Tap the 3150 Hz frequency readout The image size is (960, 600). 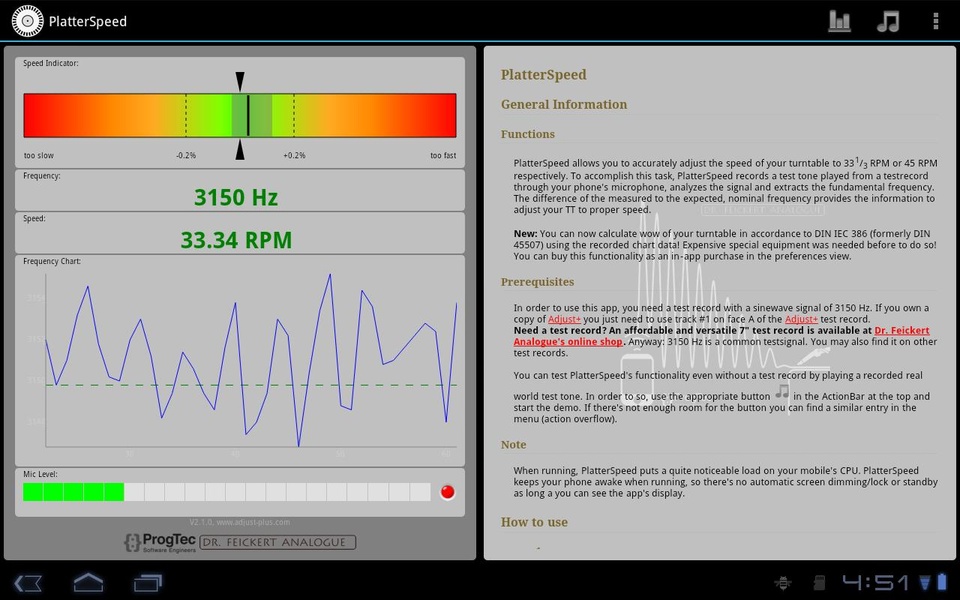pos(236,197)
